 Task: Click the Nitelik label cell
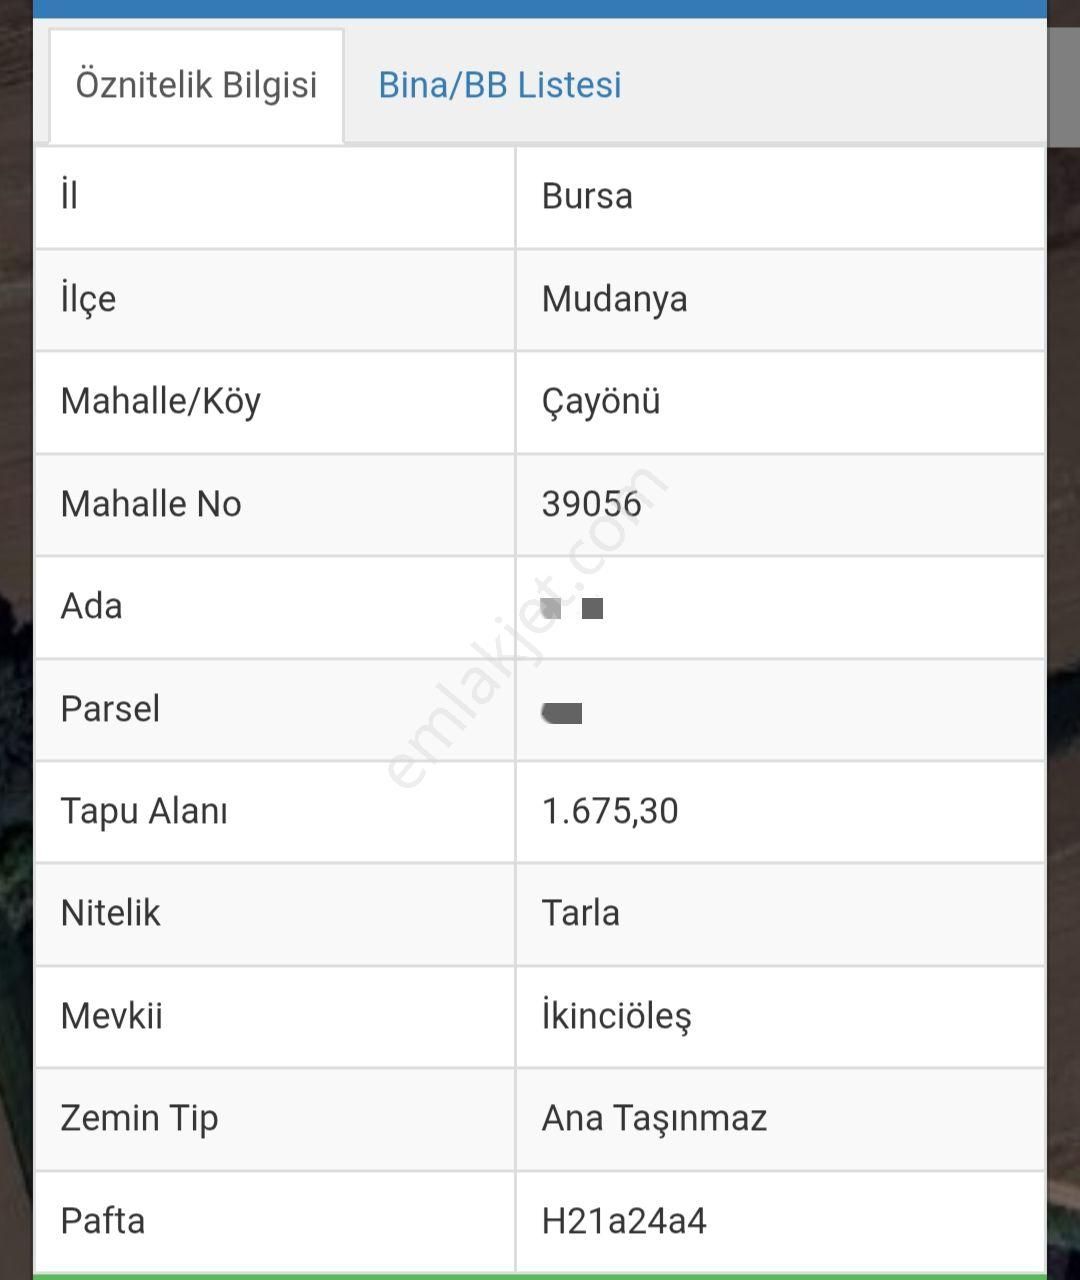[275, 914]
